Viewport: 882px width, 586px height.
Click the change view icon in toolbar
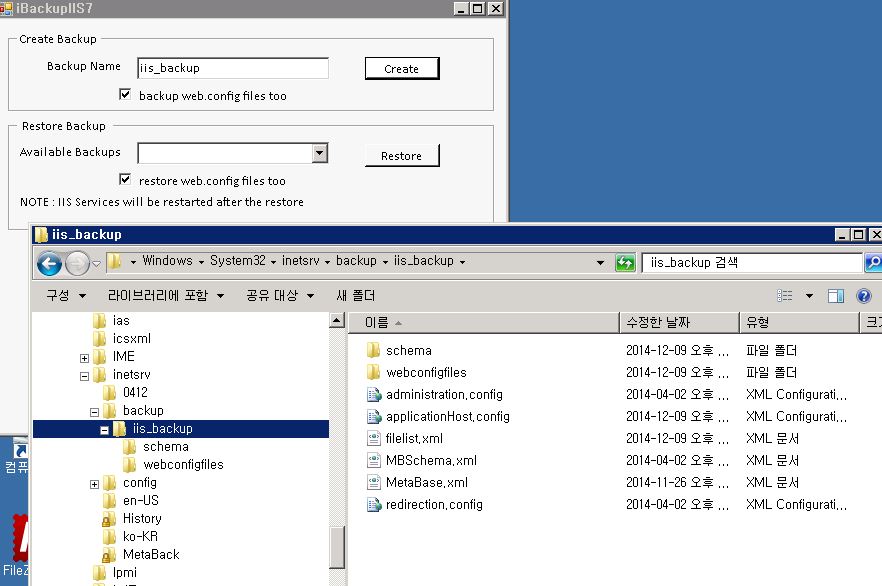[x=786, y=296]
